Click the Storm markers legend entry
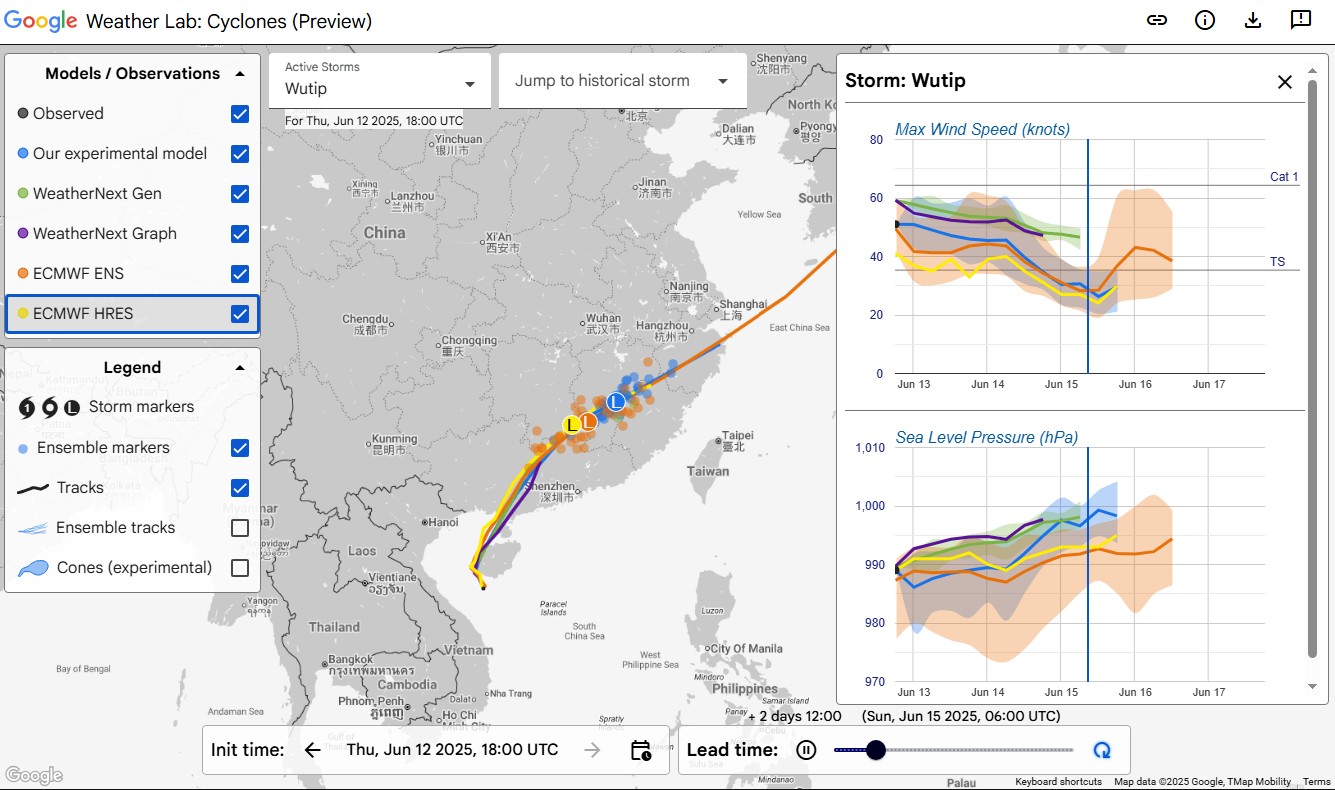 click(x=141, y=407)
